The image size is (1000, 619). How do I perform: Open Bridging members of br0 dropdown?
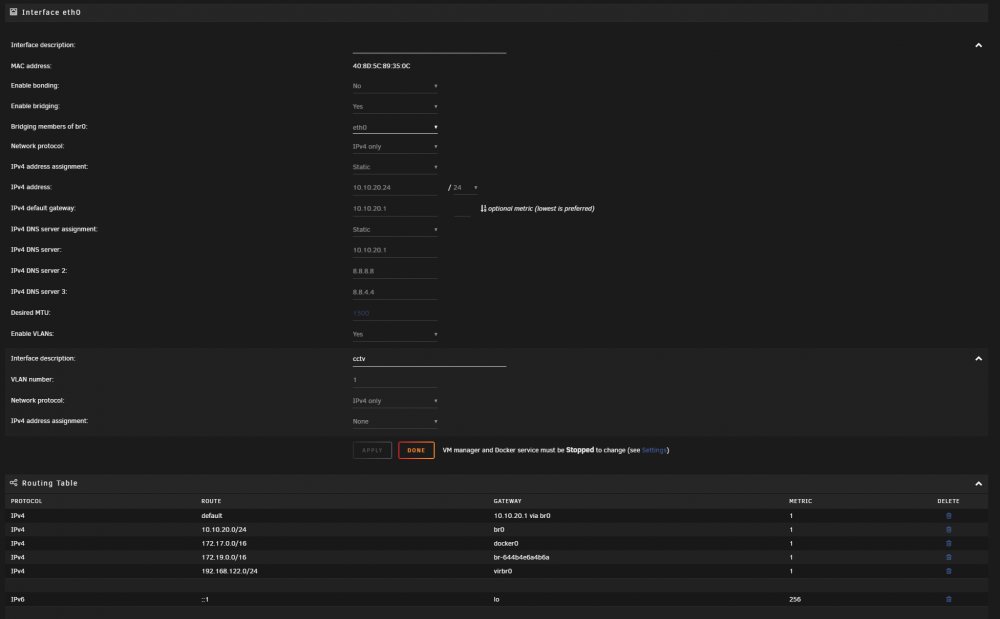tap(395, 127)
